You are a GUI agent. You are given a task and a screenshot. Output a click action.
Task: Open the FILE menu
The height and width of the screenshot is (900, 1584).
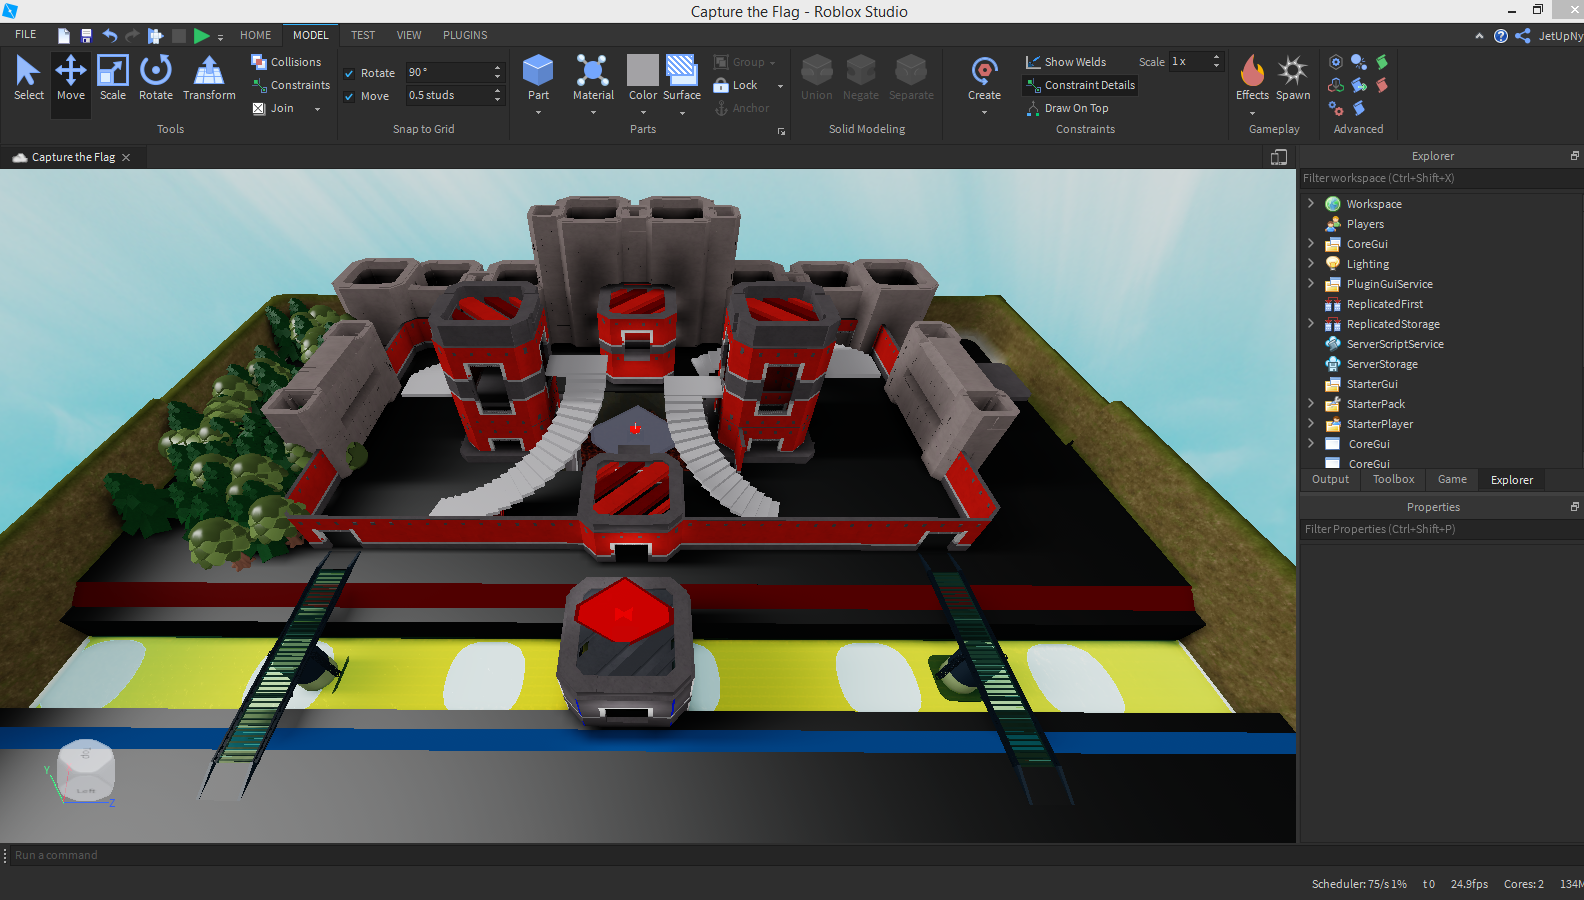pos(26,35)
